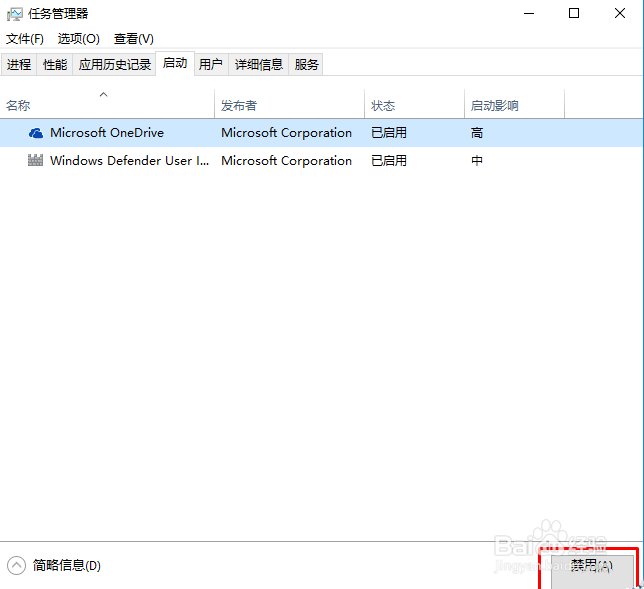644x589 pixels.
Task: Sort by the 名称 column header
Action: click(x=107, y=106)
